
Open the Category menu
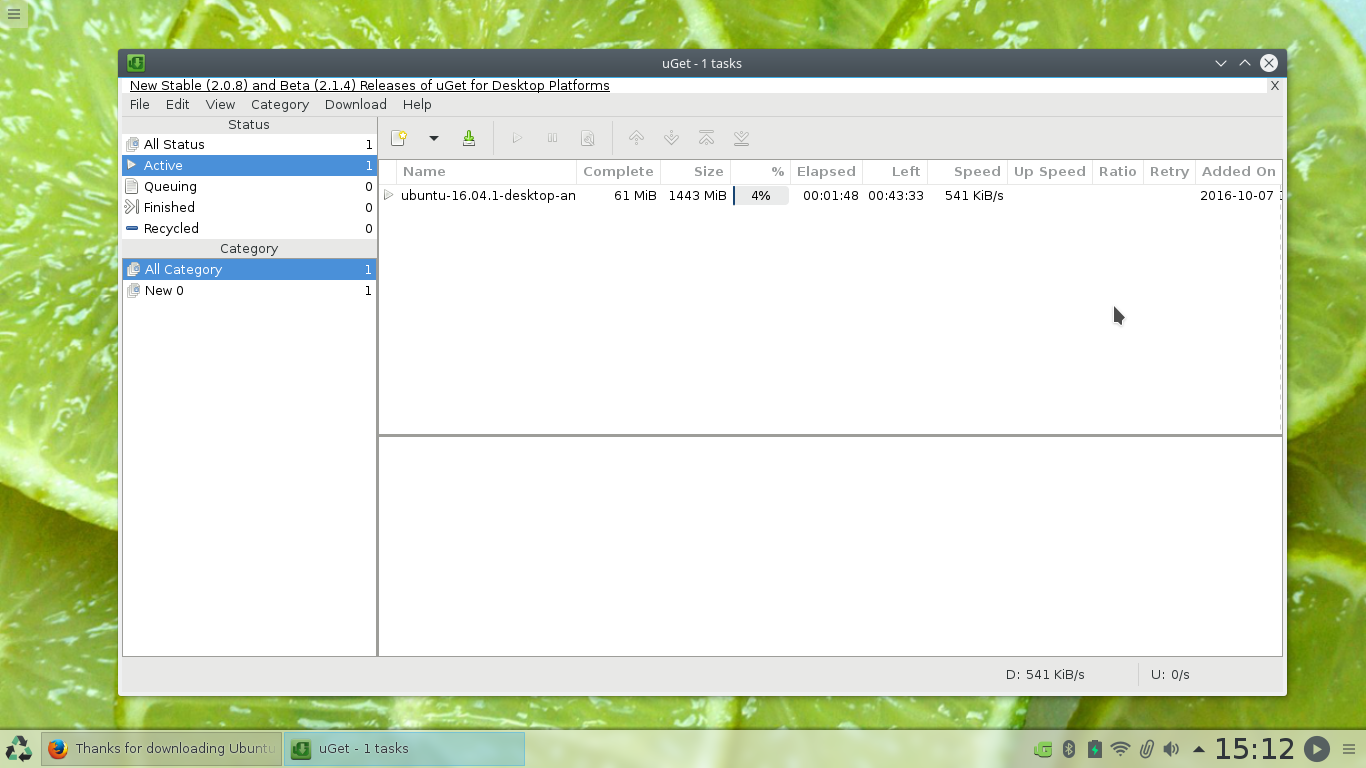(x=280, y=104)
